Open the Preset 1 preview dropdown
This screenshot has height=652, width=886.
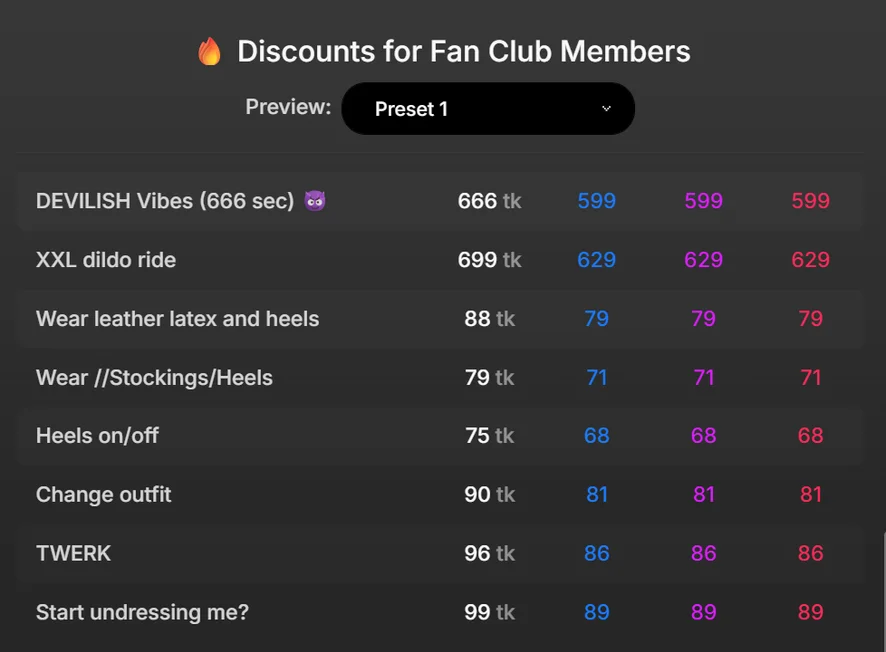488,109
